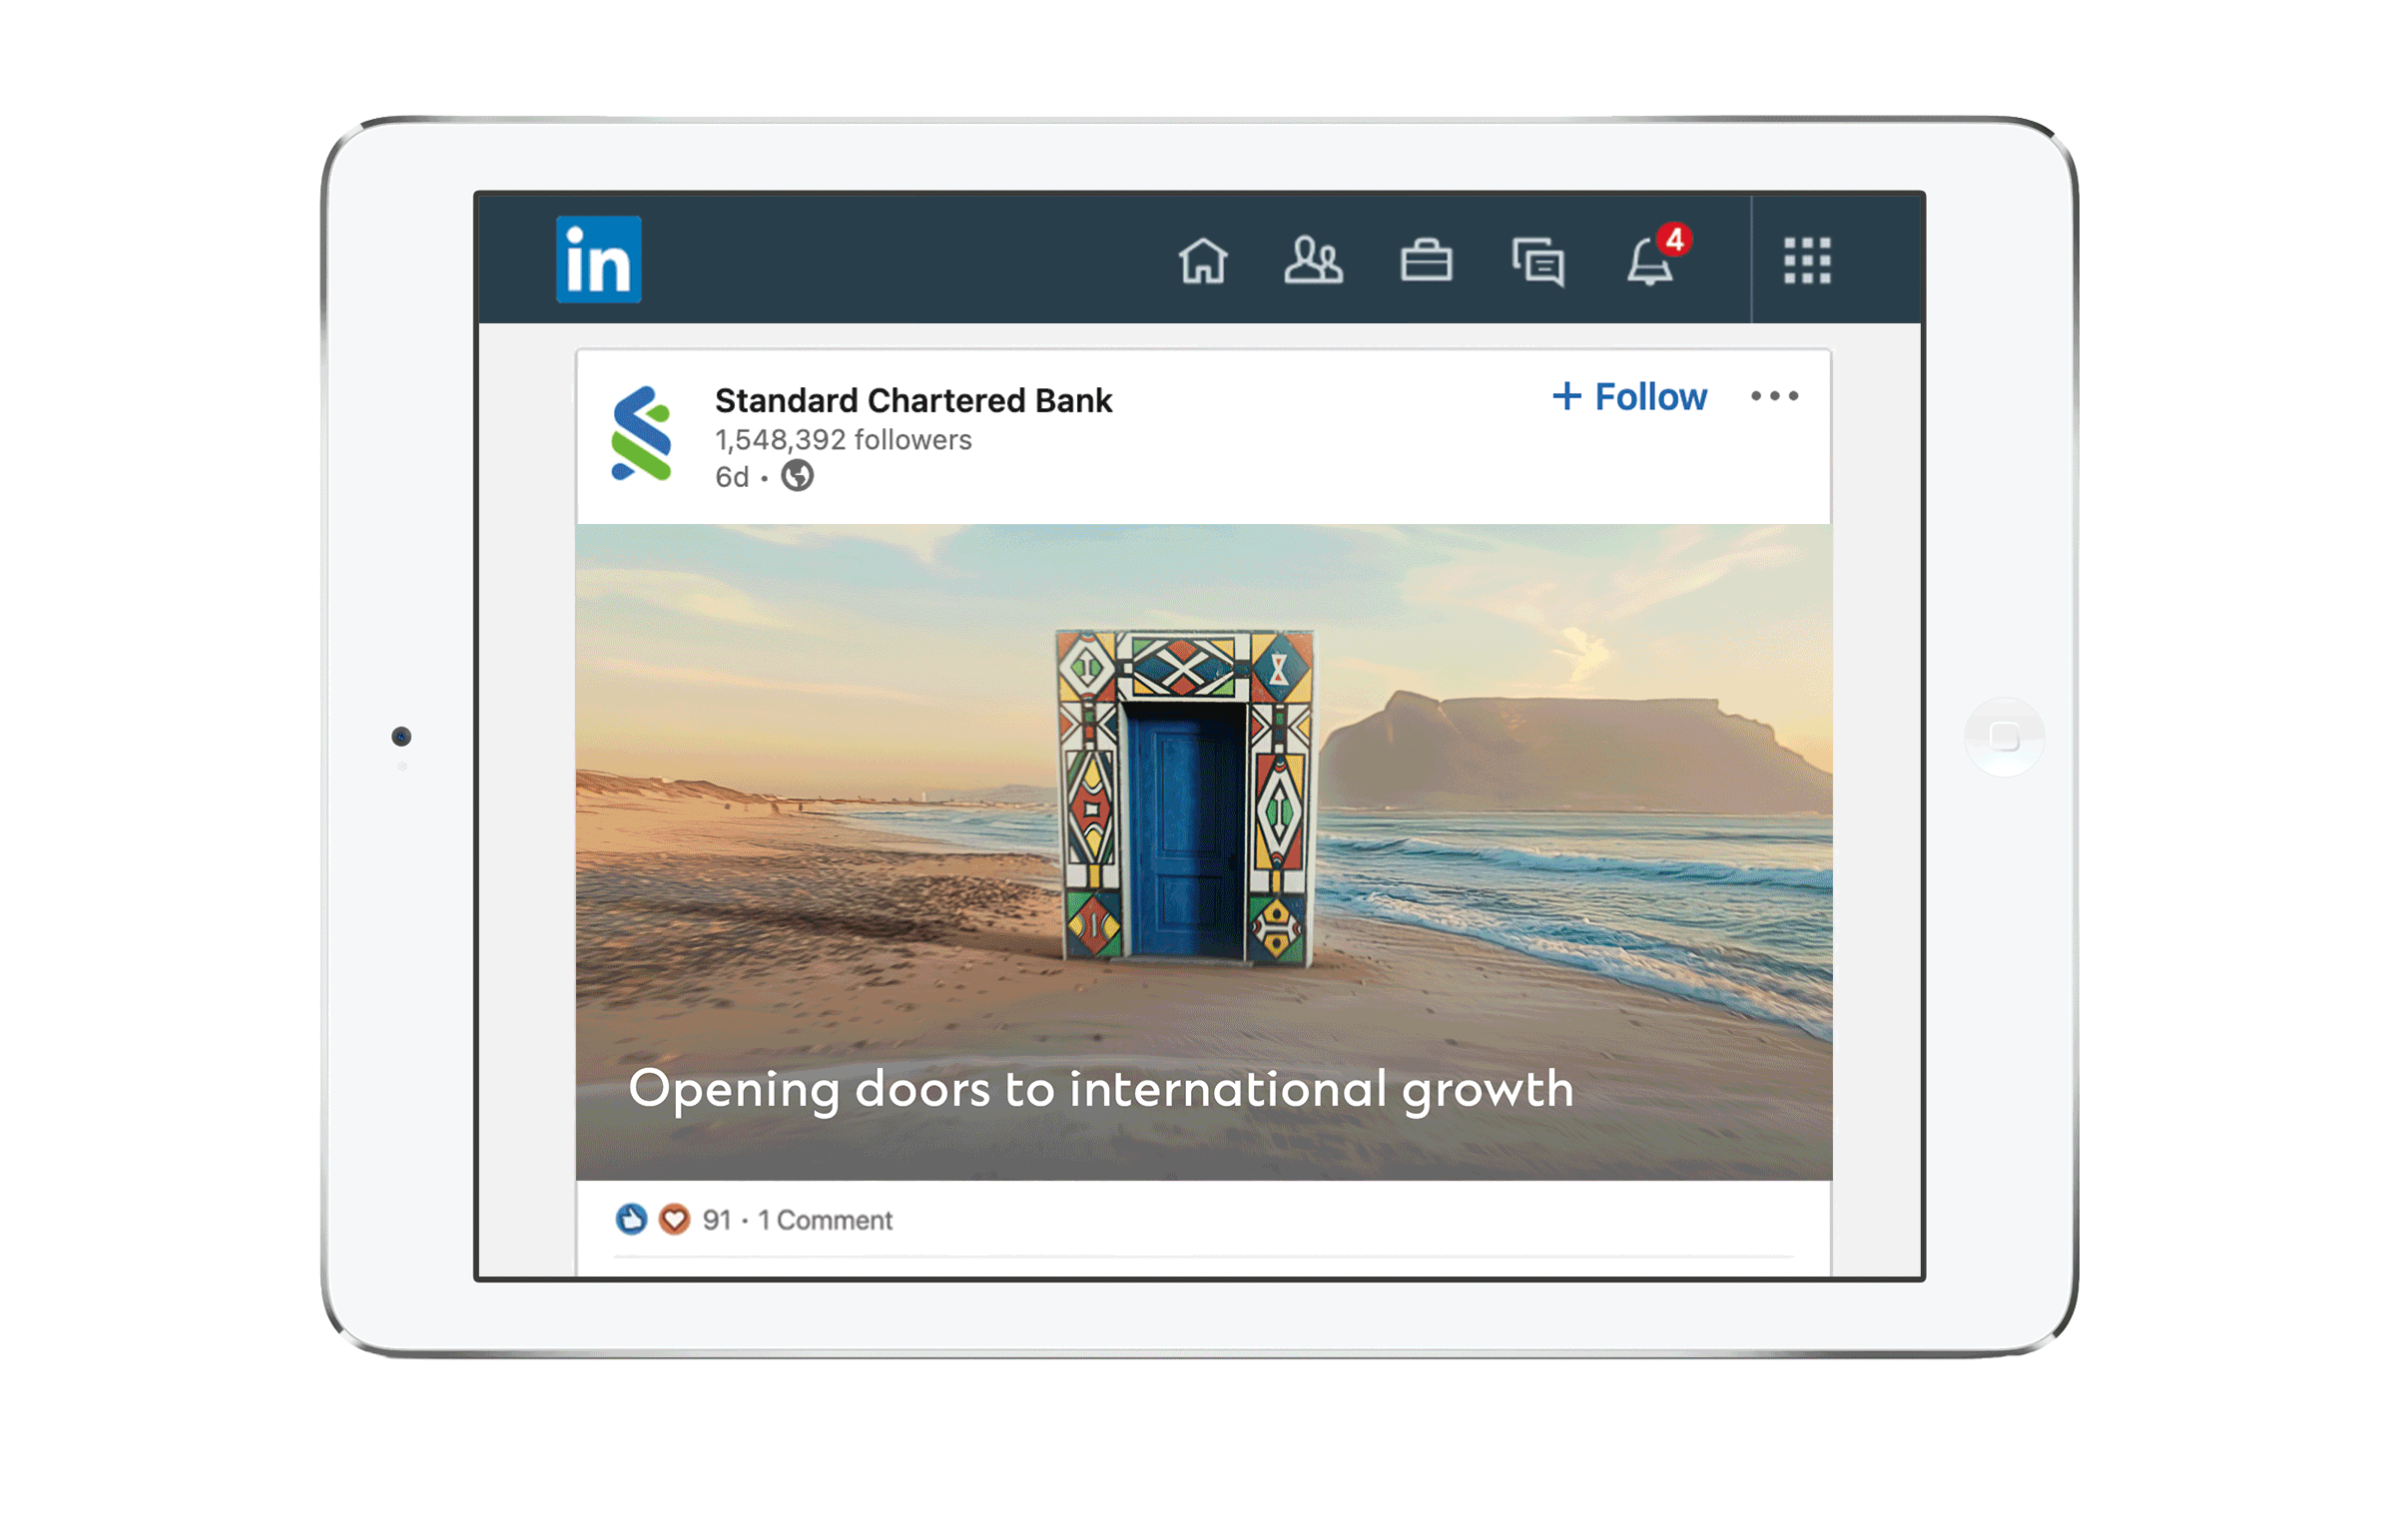This screenshot has height=1540, width=2396.
Task: Click the LinkedIn logo
Action: tap(597, 262)
